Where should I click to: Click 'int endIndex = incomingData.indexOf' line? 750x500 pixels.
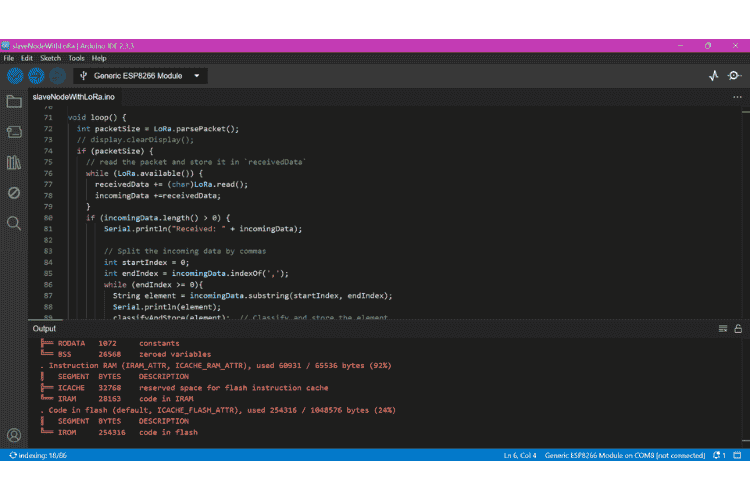point(196,274)
